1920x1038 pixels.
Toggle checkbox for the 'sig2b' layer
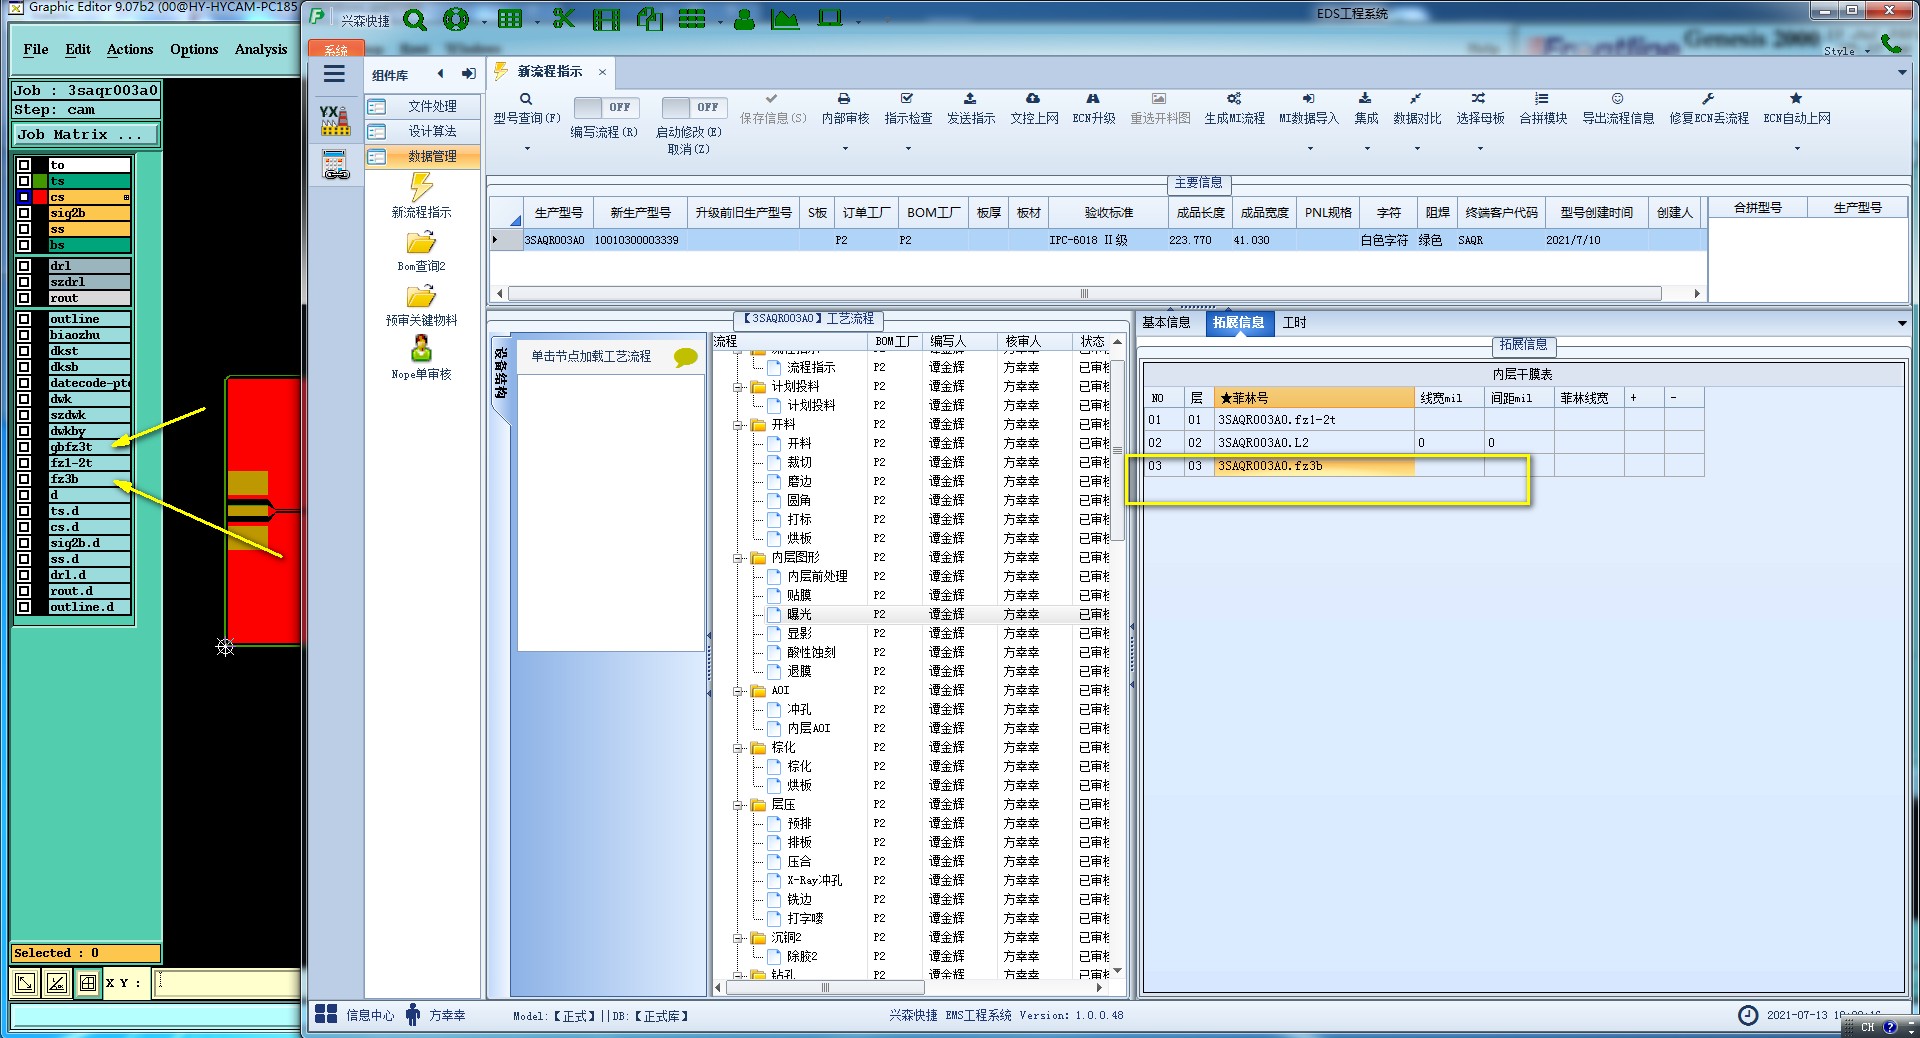[24, 213]
